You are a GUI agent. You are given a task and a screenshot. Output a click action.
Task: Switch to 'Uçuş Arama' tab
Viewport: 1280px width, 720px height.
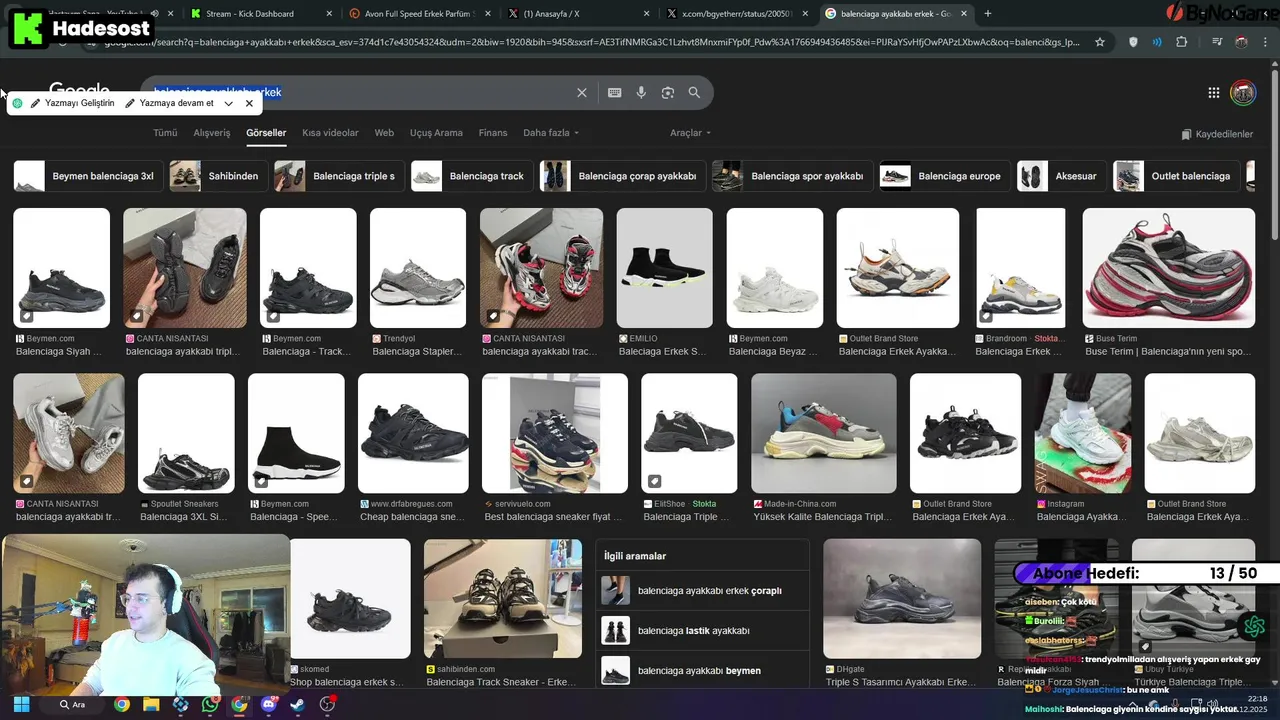(x=436, y=133)
